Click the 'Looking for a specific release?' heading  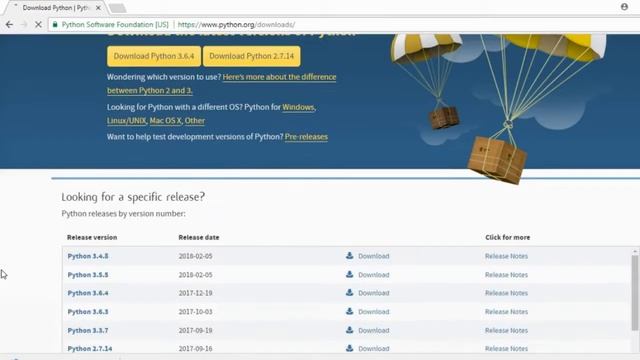point(133,197)
